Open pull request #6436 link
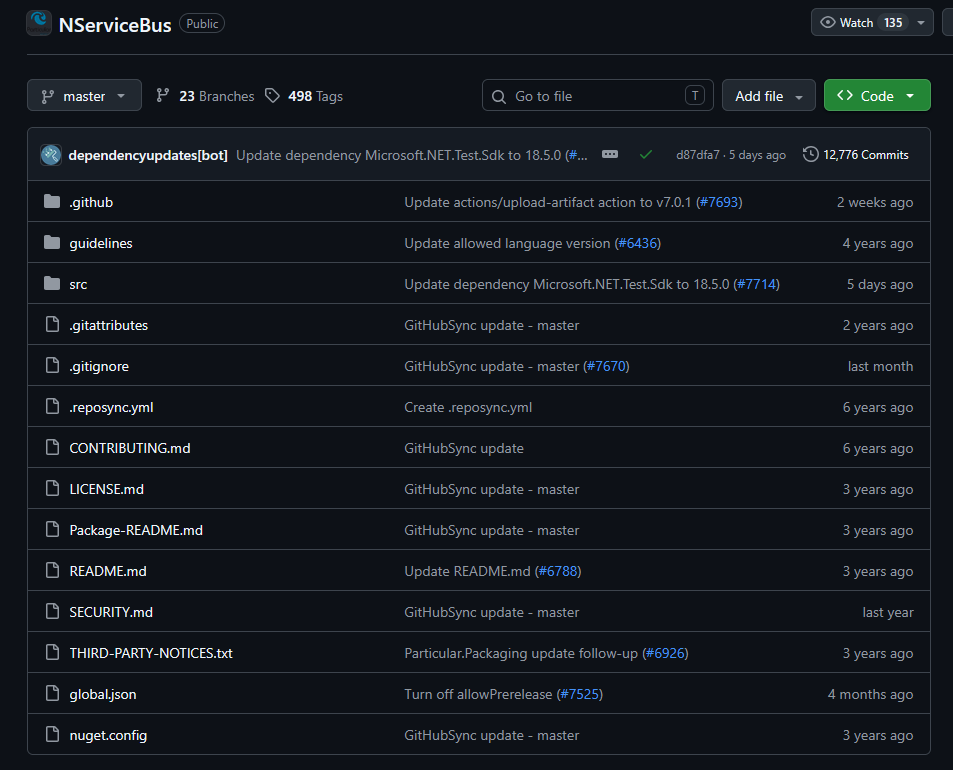Image resolution: width=953 pixels, height=770 pixels. tap(638, 243)
